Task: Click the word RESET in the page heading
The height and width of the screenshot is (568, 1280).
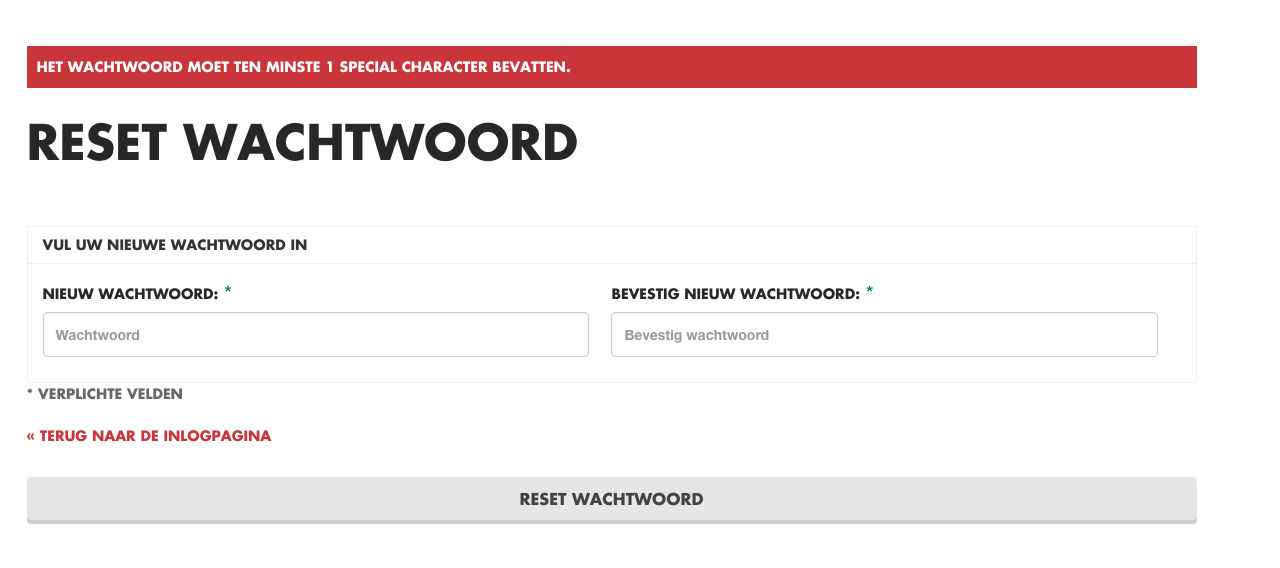Action: [97, 143]
